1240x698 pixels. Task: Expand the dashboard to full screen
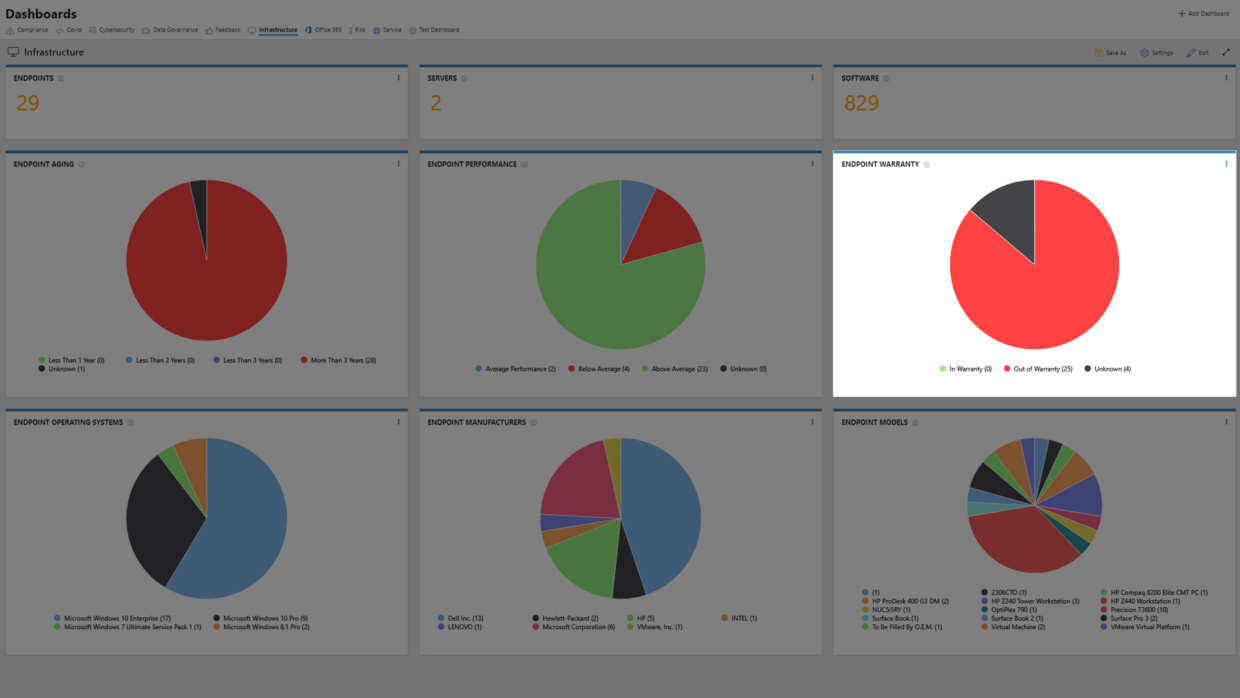1226,52
